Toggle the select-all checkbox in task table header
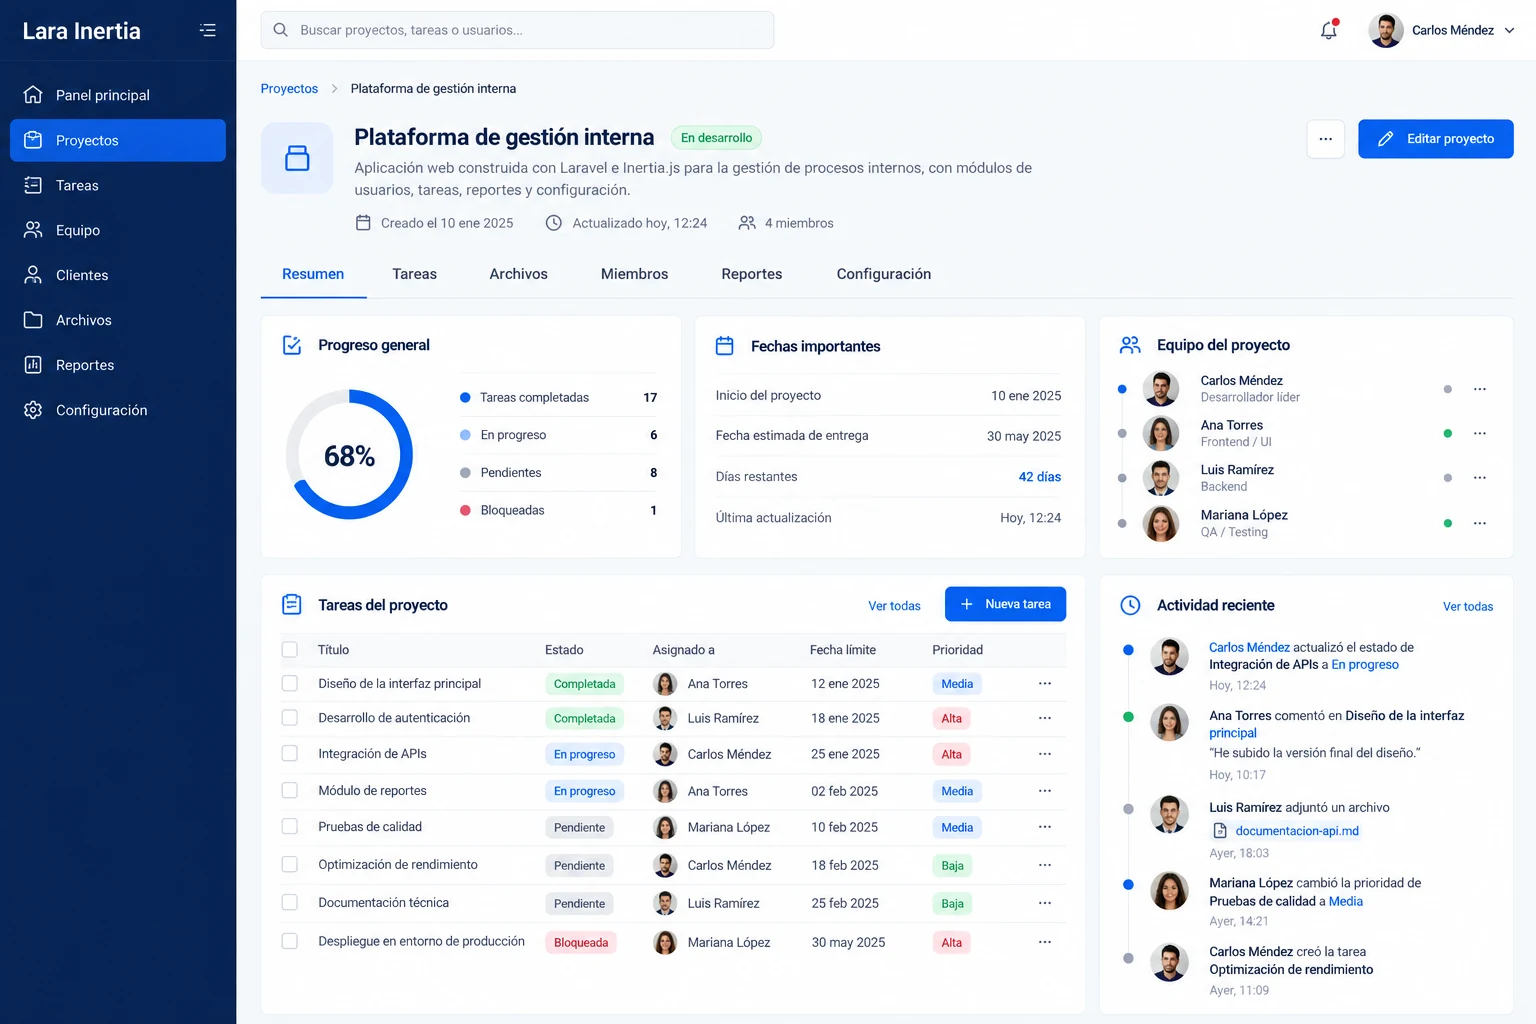The image size is (1536, 1024). click(290, 650)
